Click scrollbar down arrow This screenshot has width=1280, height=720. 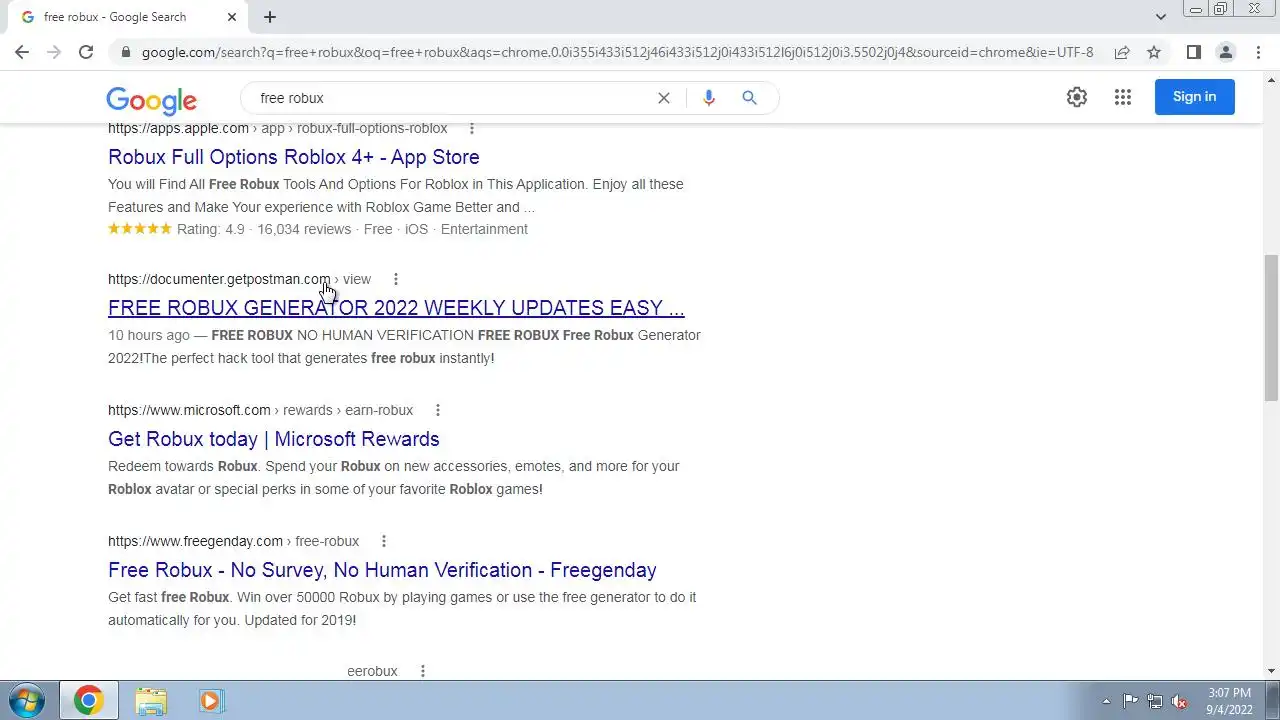pos(1271,671)
